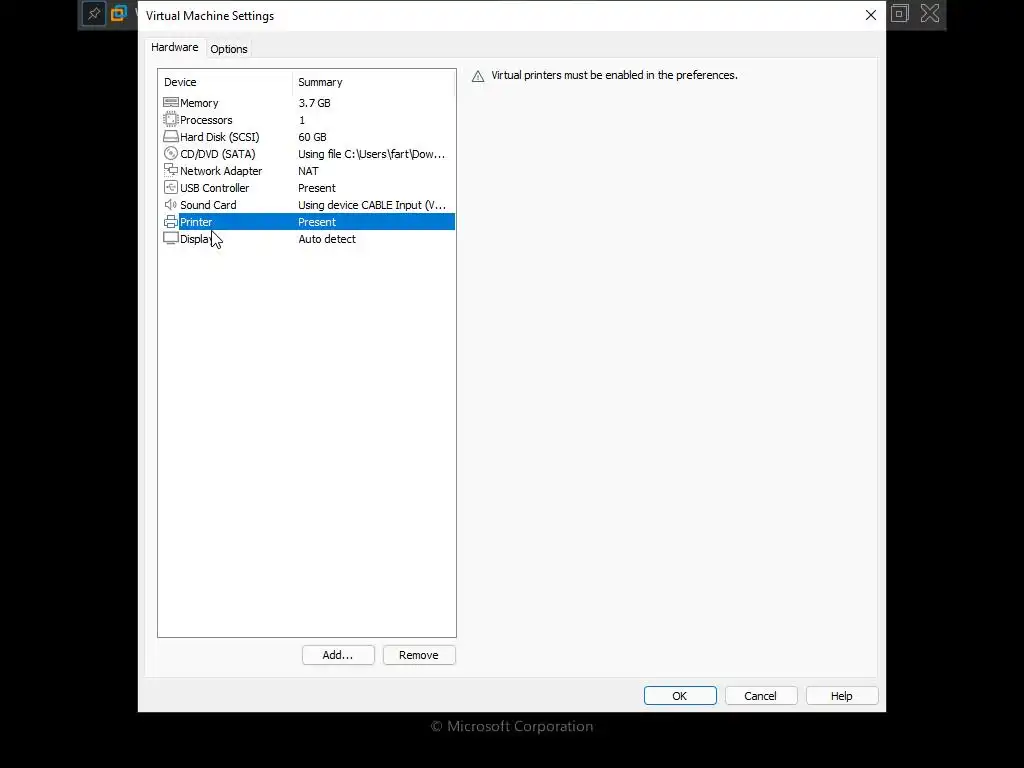The width and height of the screenshot is (1024, 768).
Task: Click the warning triangle icon
Action: tap(478, 76)
